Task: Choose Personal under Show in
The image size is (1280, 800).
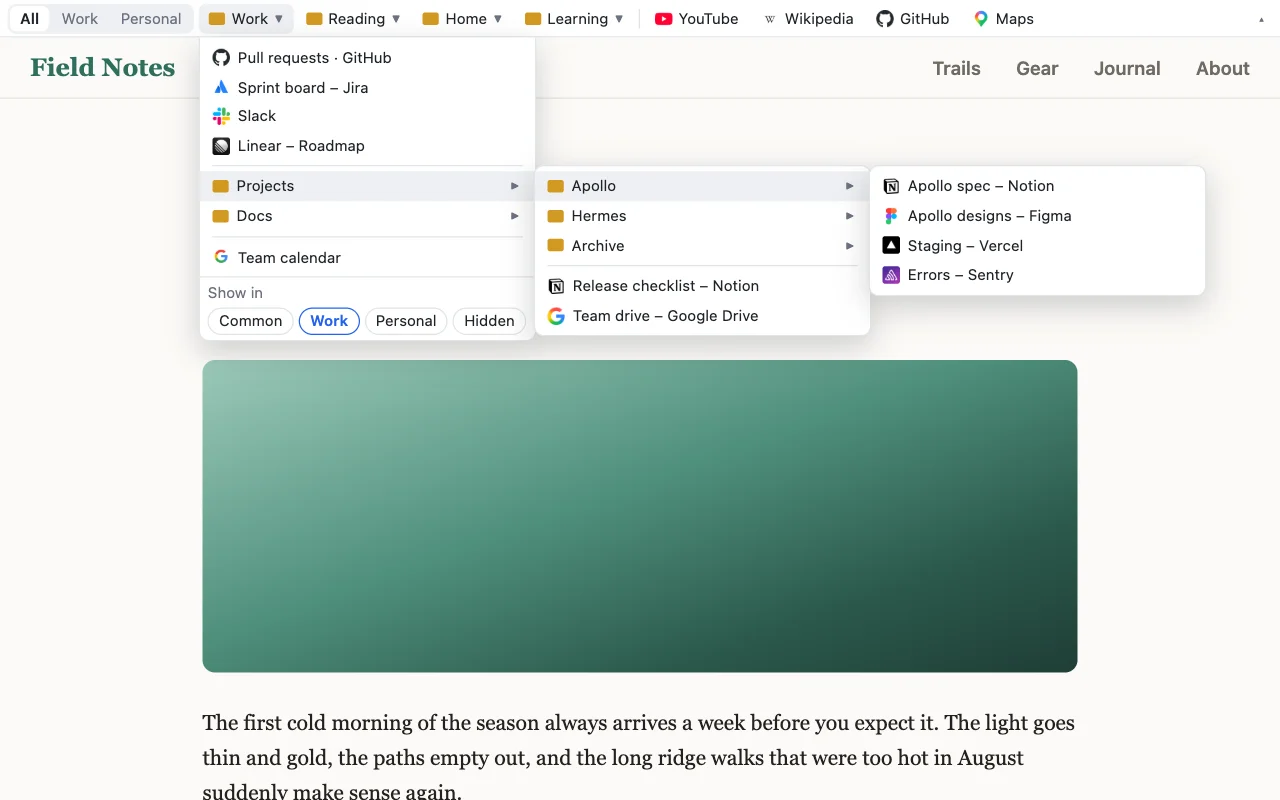Action: [406, 321]
